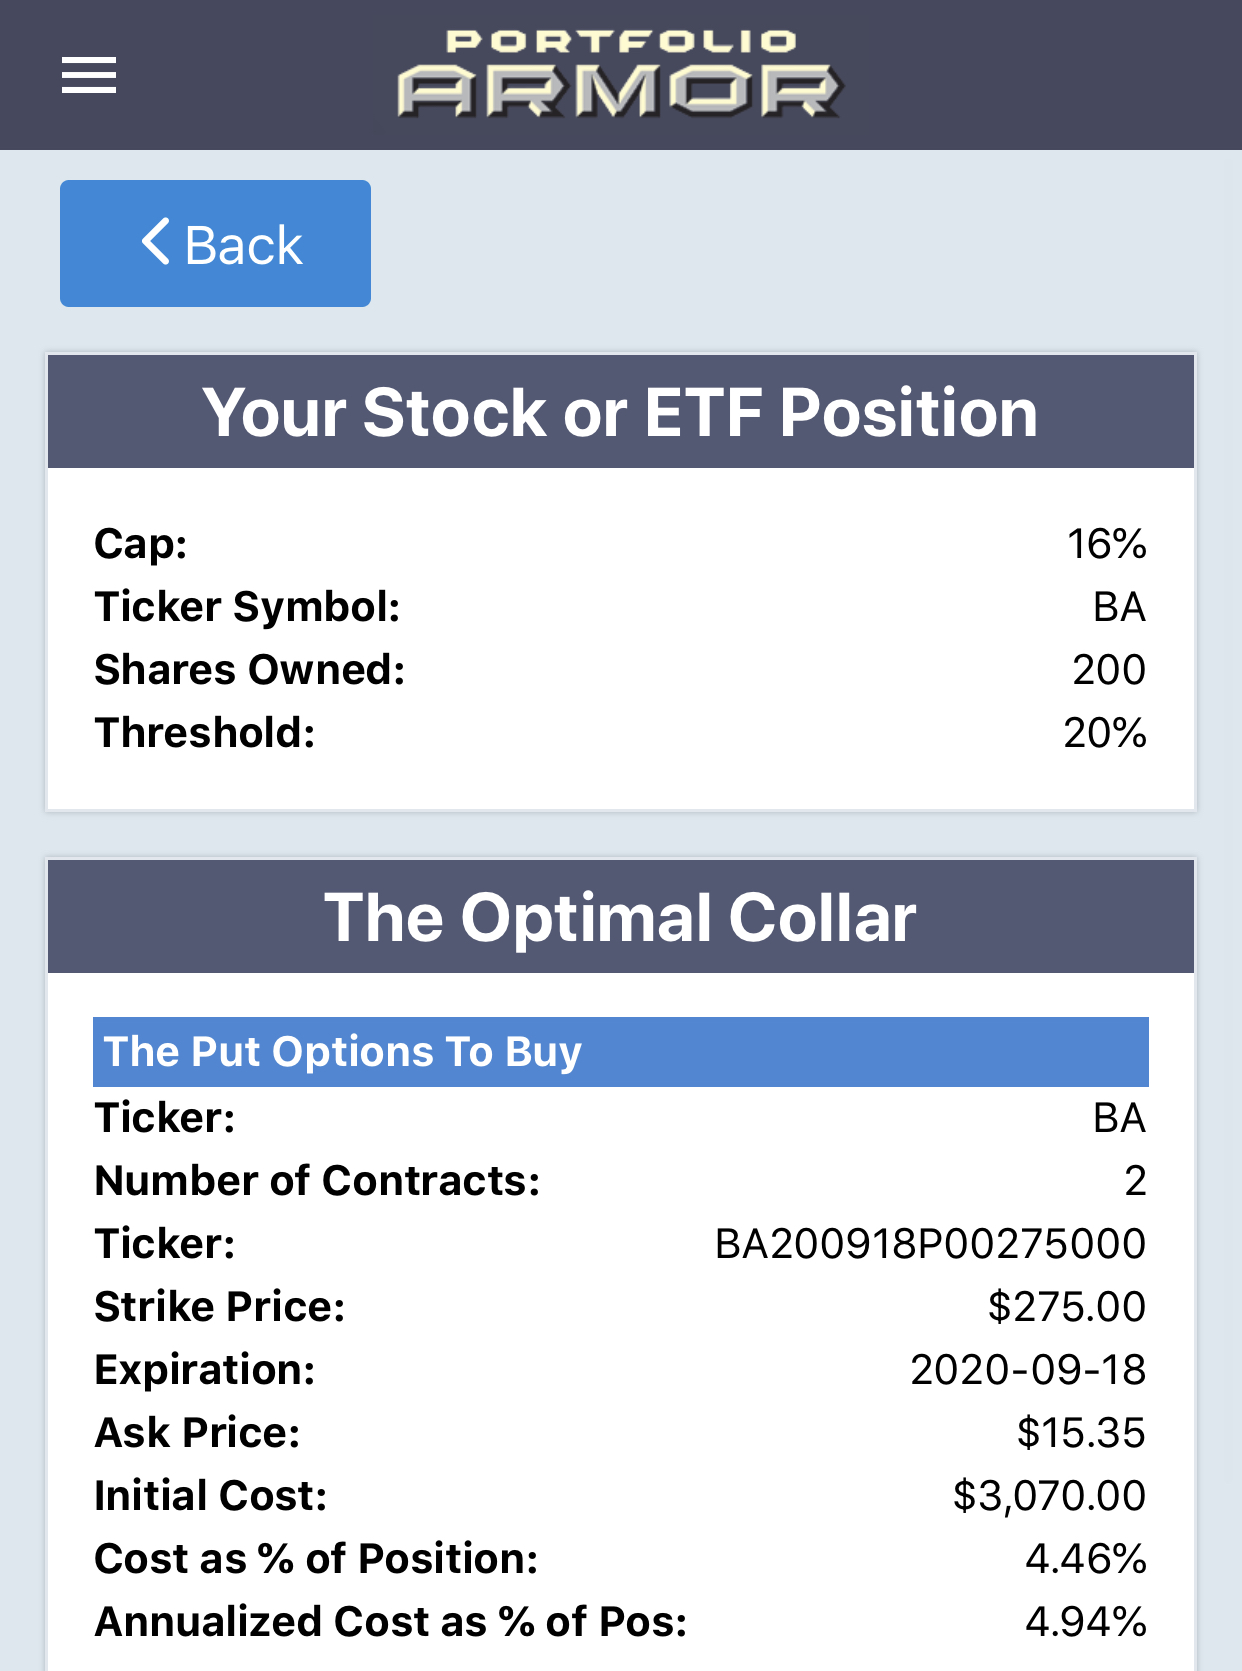Screen dimensions: 1242x1671
Task: Go back with the Back button
Action: pyautogui.click(x=215, y=243)
